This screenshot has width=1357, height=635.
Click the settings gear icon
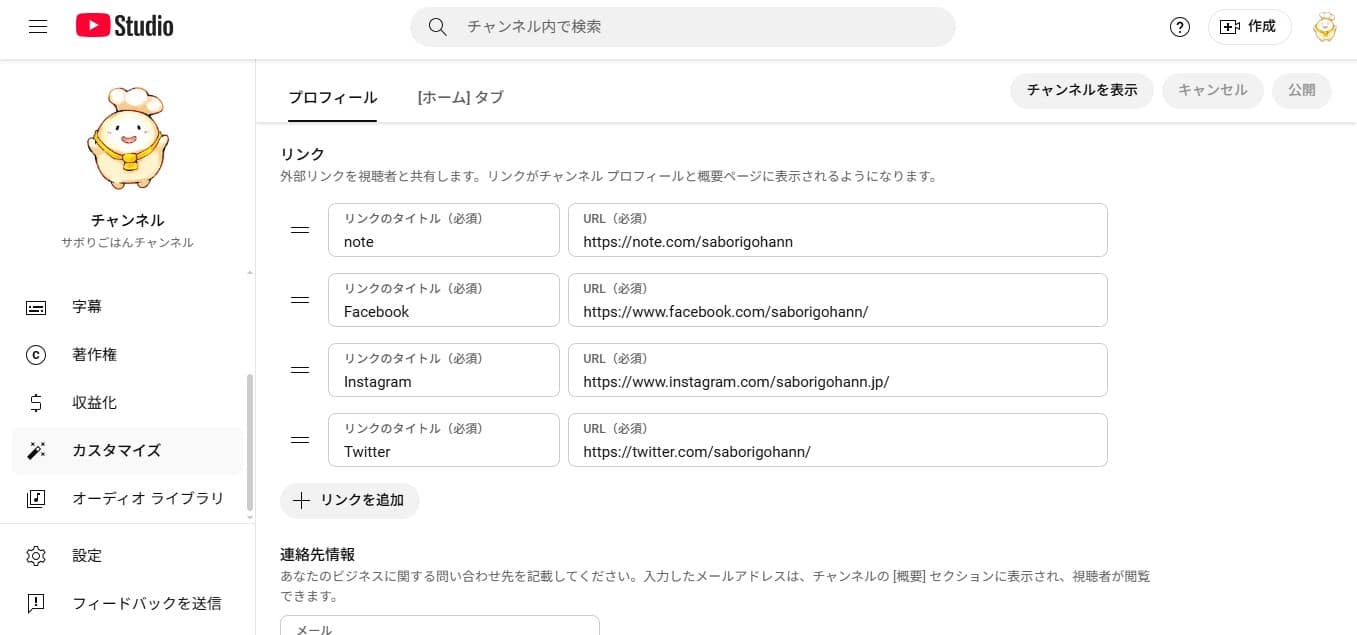[x=36, y=556]
